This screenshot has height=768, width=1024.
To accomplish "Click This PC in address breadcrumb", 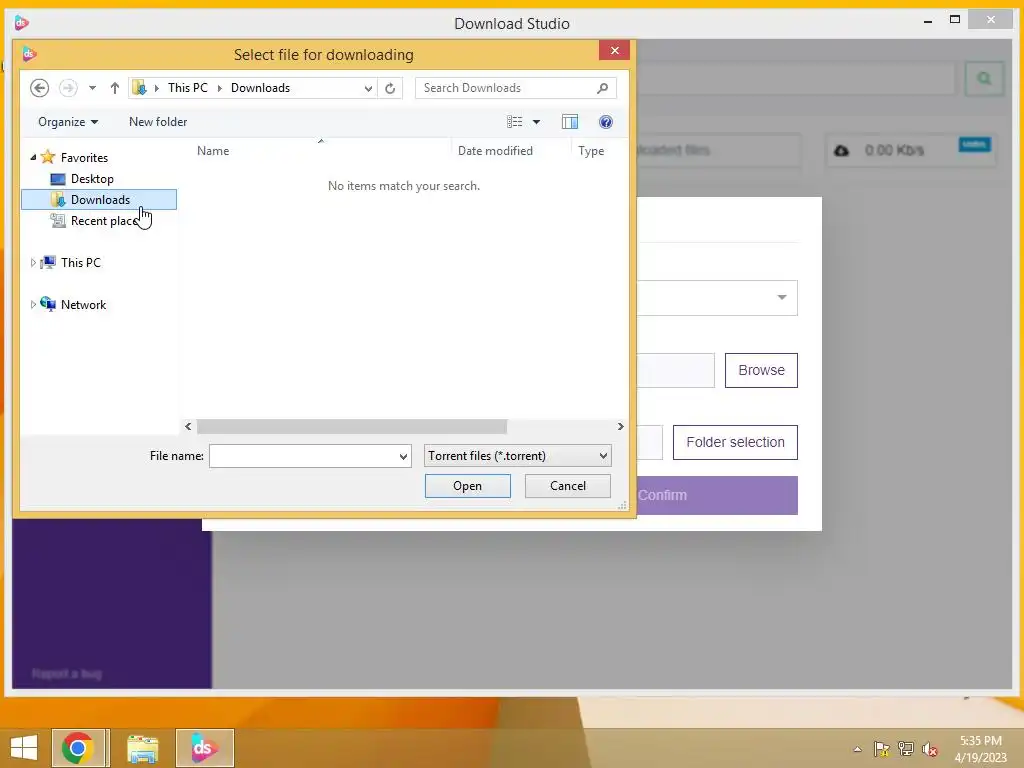I will [187, 88].
